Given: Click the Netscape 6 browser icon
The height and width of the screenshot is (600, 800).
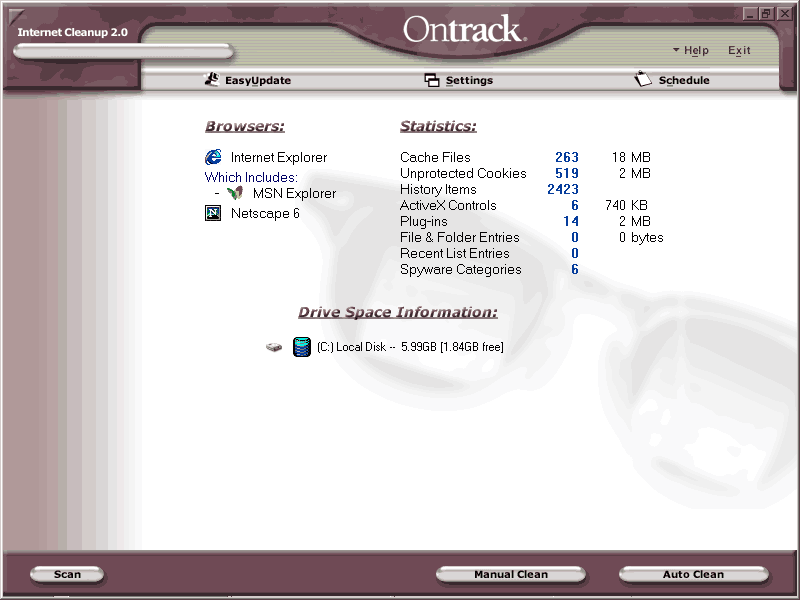Looking at the screenshot, I should pyautogui.click(x=213, y=213).
